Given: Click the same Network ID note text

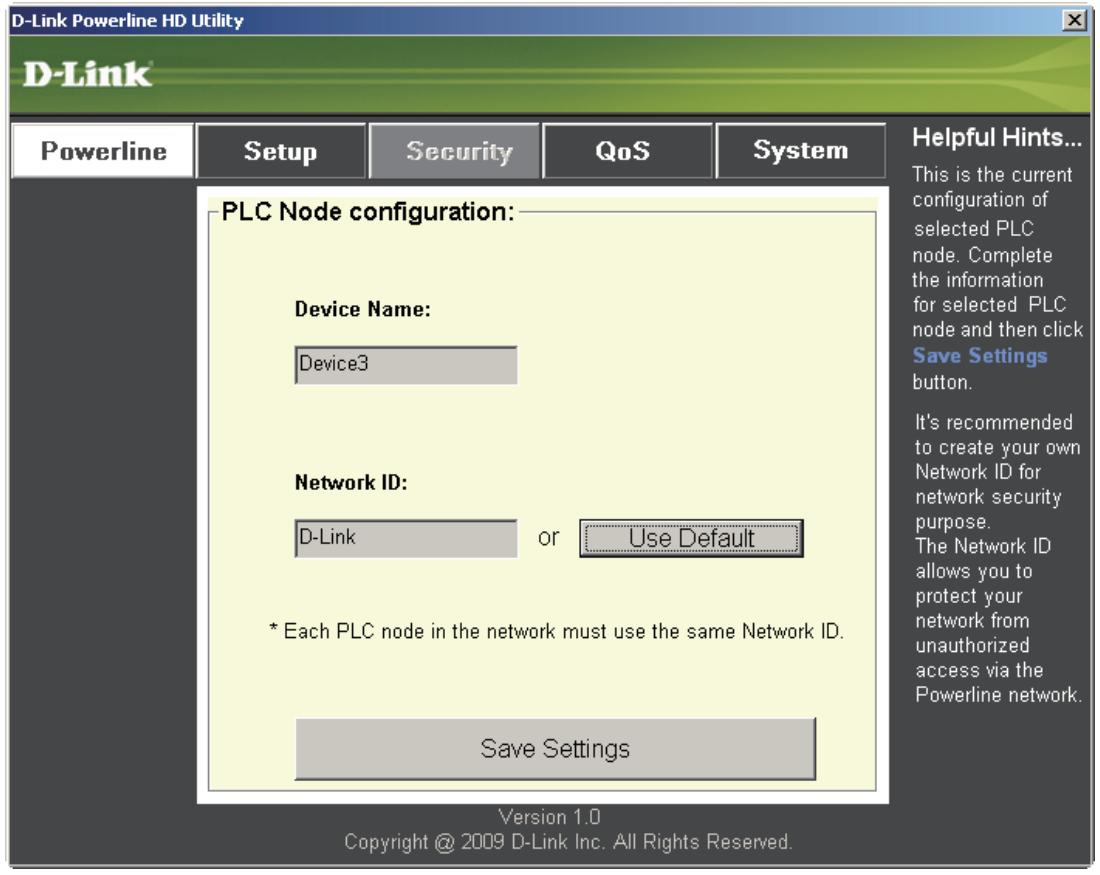Looking at the screenshot, I should click(x=556, y=631).
